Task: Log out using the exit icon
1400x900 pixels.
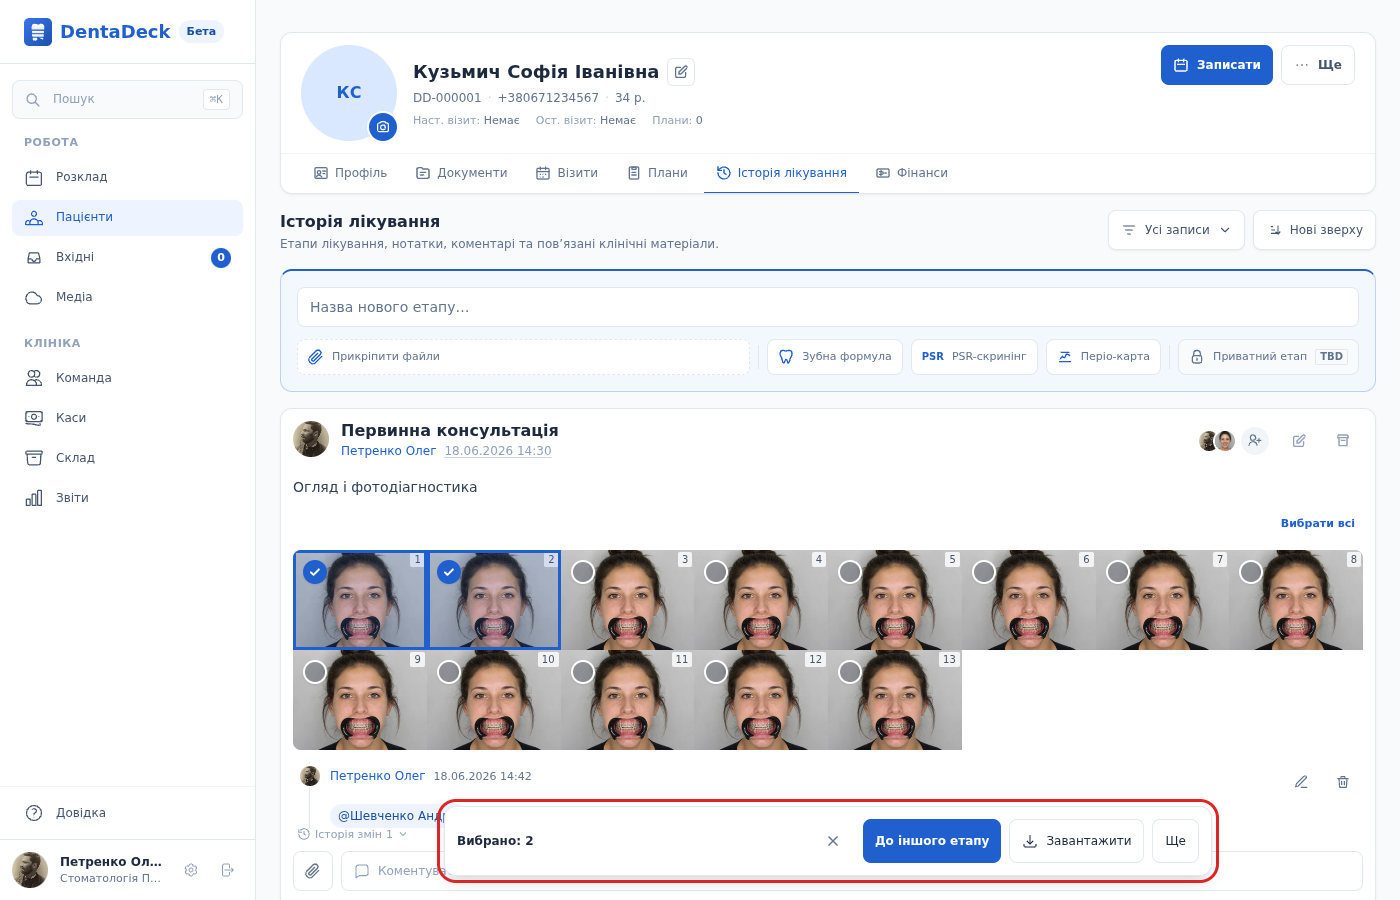Action: (x=227, y=870)
